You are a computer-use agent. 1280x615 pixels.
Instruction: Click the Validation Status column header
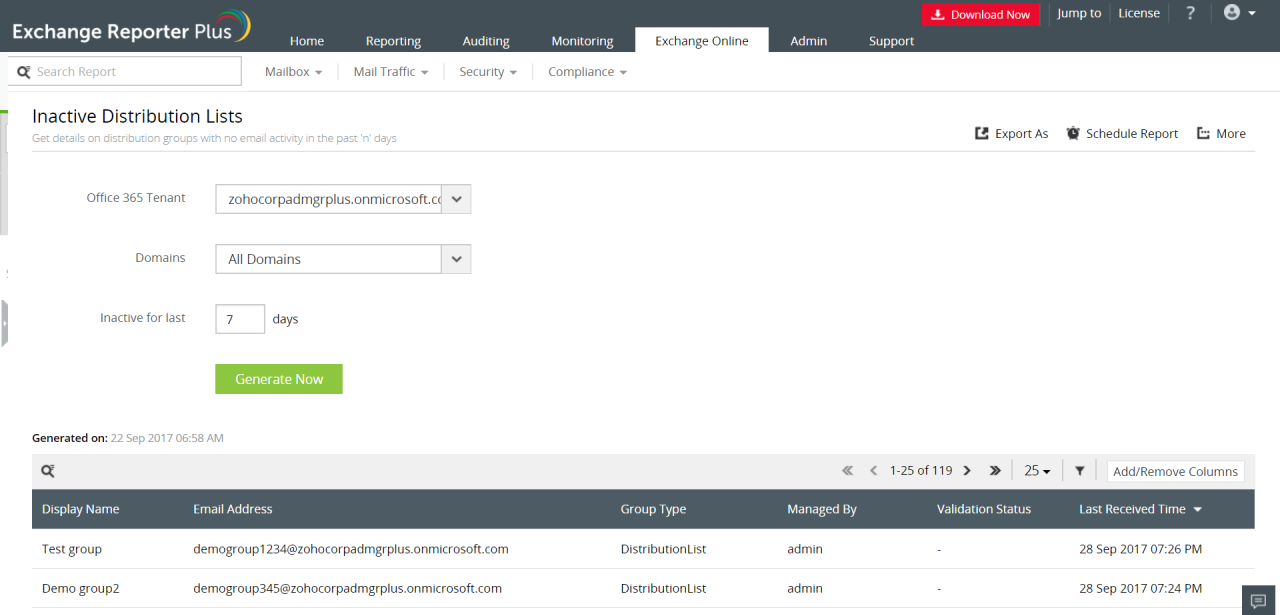pos(984,509)
